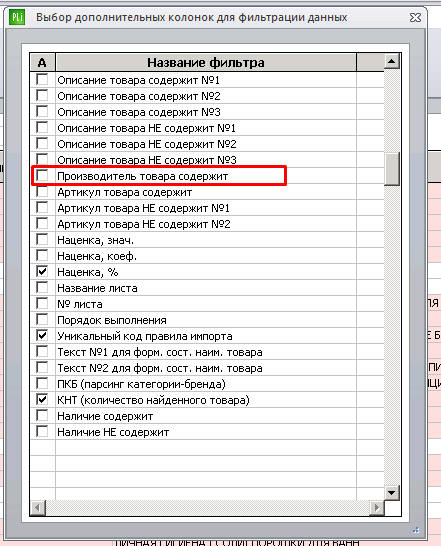441x546 pixels.
Task: Uncheck 'Уникальный код правила импорта' checkbox
Action: [42, 335]
